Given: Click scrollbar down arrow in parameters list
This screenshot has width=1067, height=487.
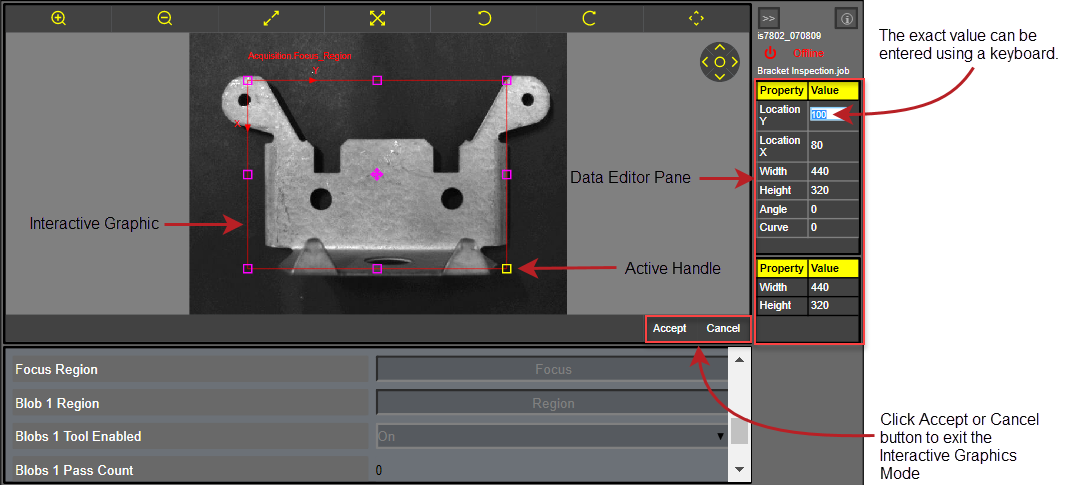Looking at the screenshot, I should (x=739, y=469).
